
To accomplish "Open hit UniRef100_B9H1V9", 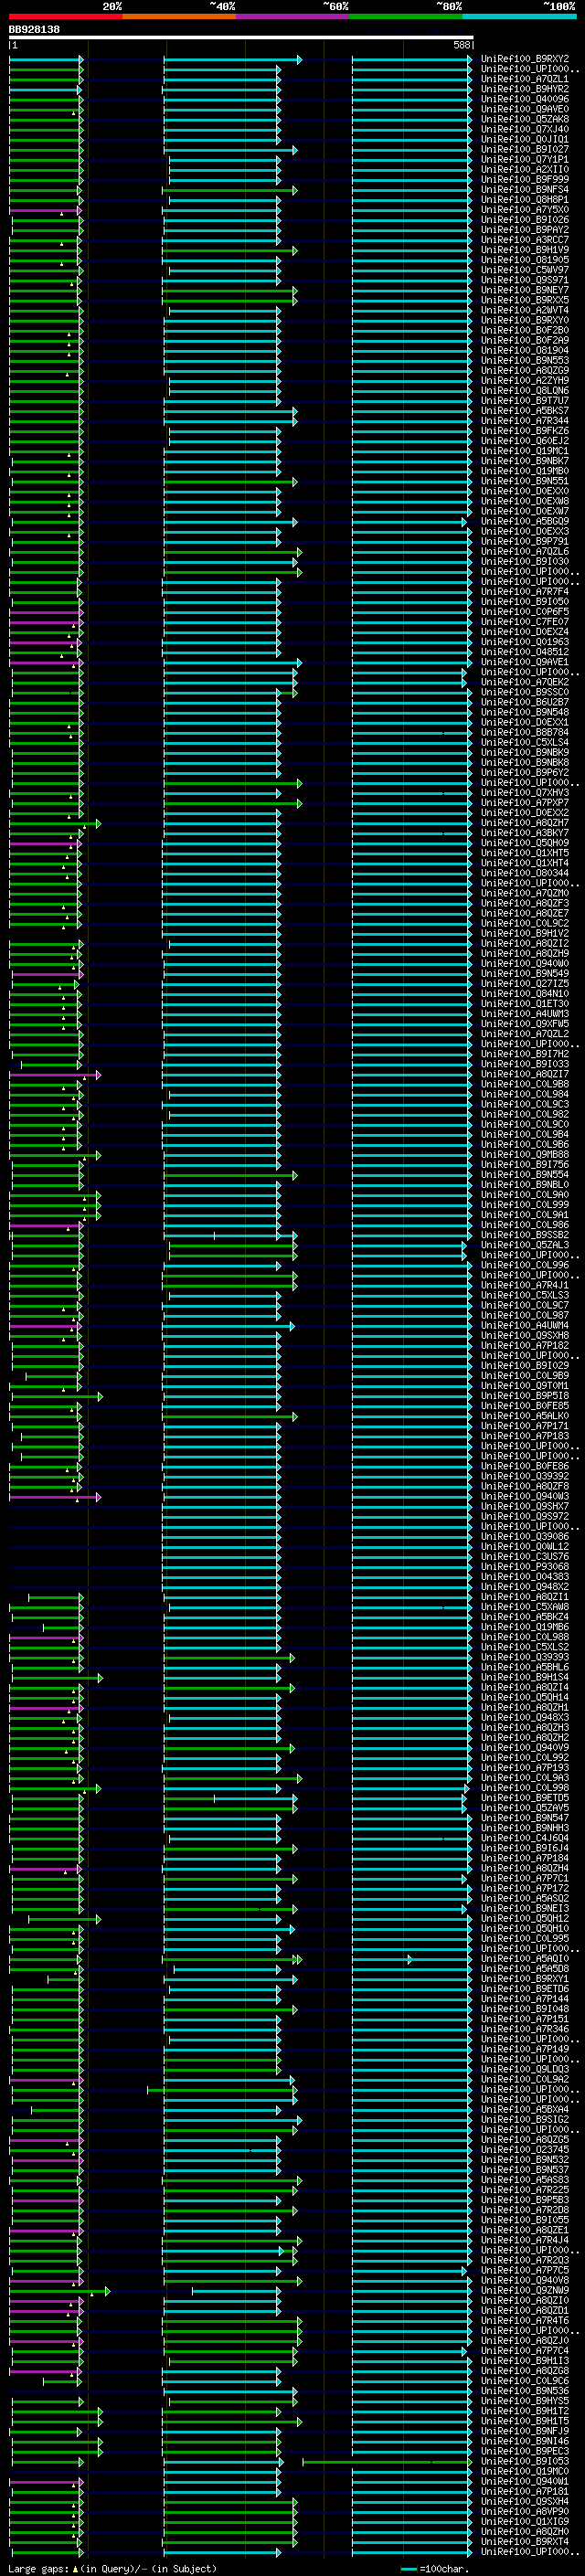I will click(x=525, y=250).
